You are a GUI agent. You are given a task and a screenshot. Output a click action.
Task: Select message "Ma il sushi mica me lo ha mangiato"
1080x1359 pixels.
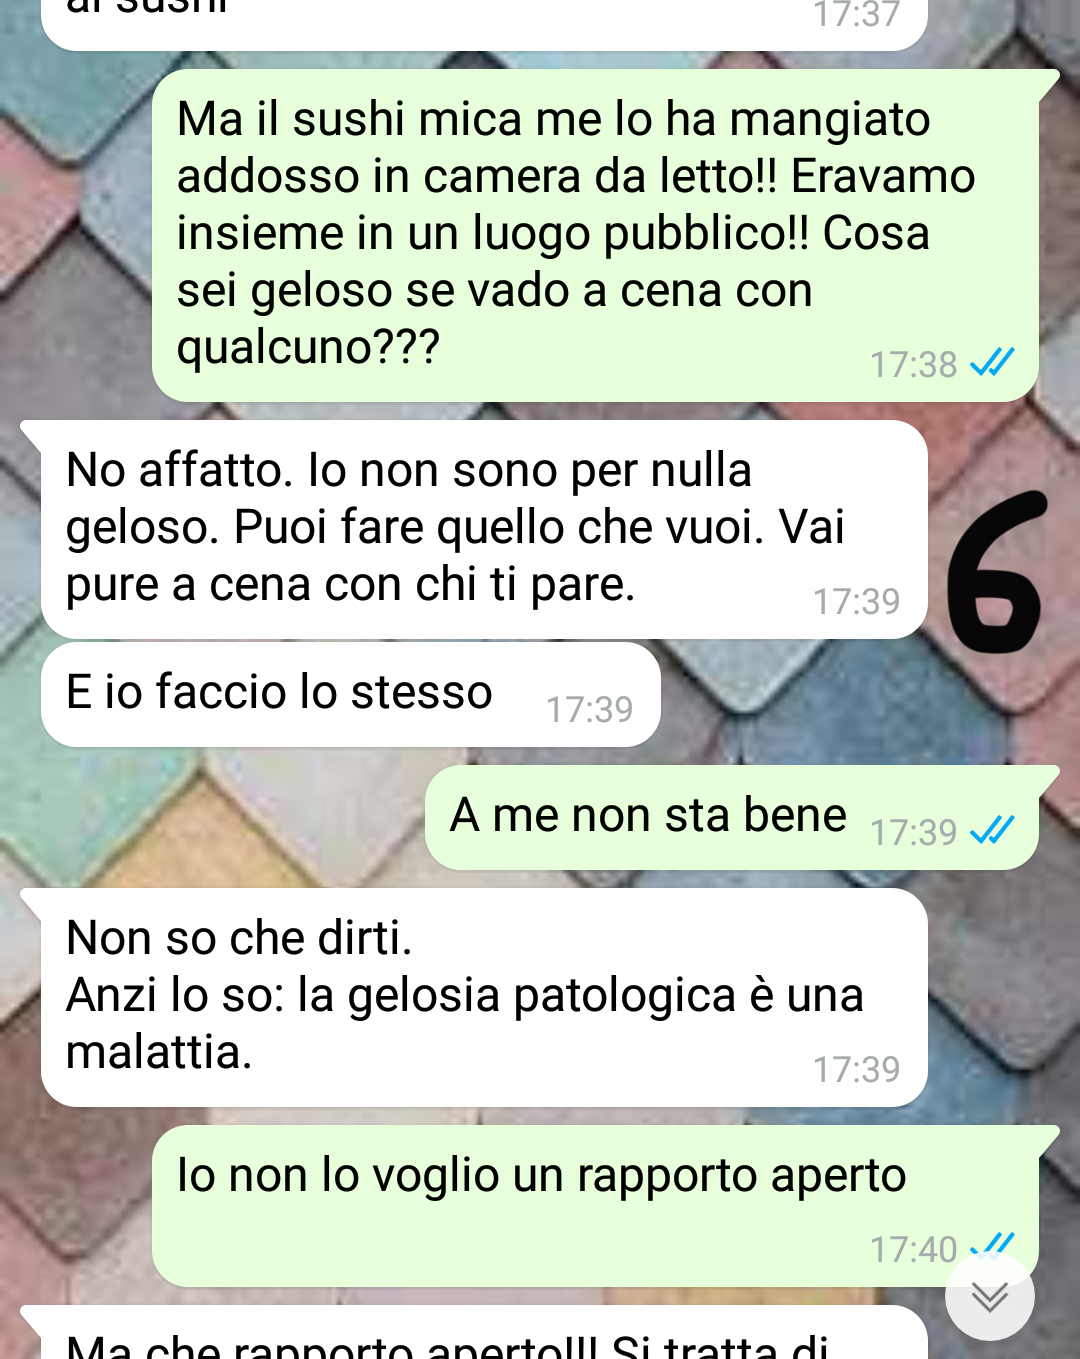595,235
